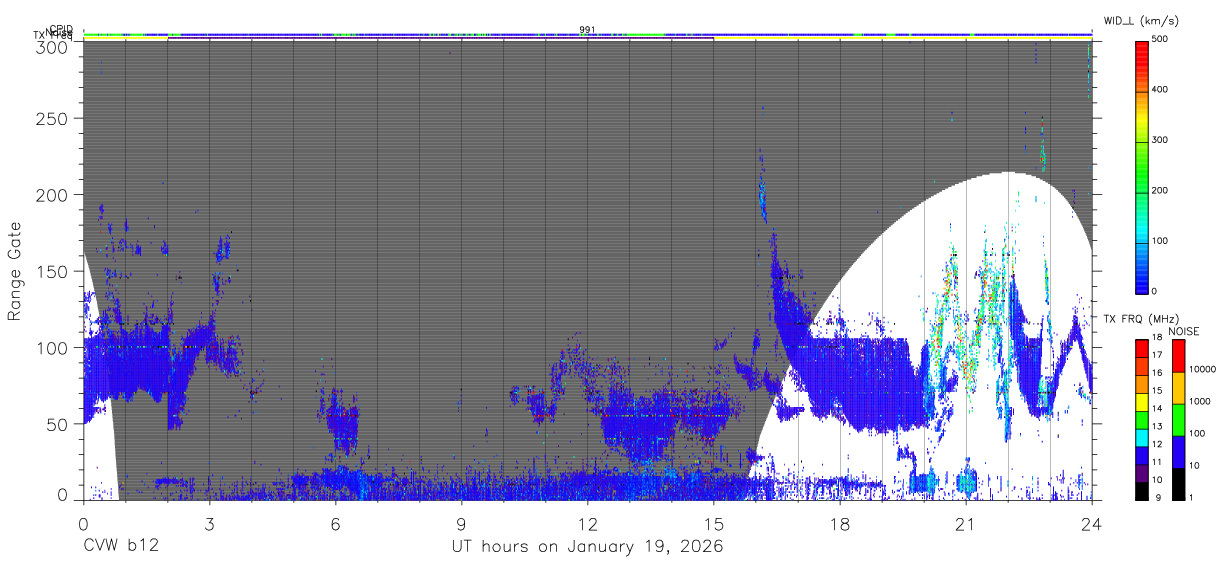Click the '24' tick on the UT hours axis
This screenshot has width=1228, height=567.
click(1091, 523)
